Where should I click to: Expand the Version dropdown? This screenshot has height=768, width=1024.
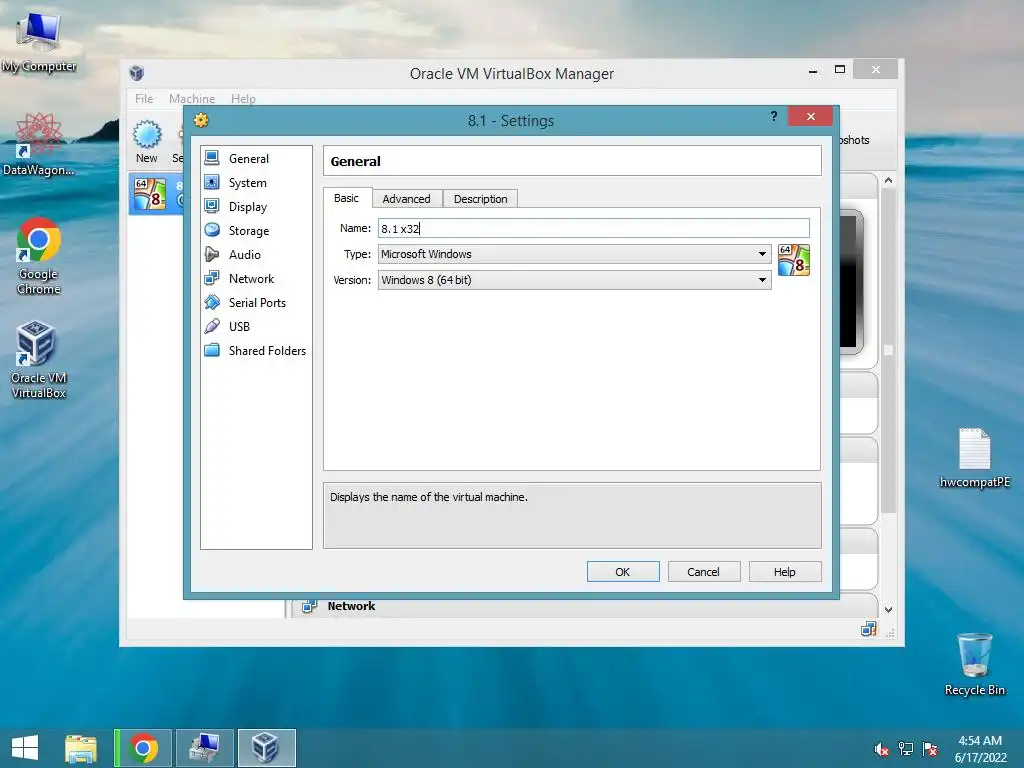[x=762, y=280]
